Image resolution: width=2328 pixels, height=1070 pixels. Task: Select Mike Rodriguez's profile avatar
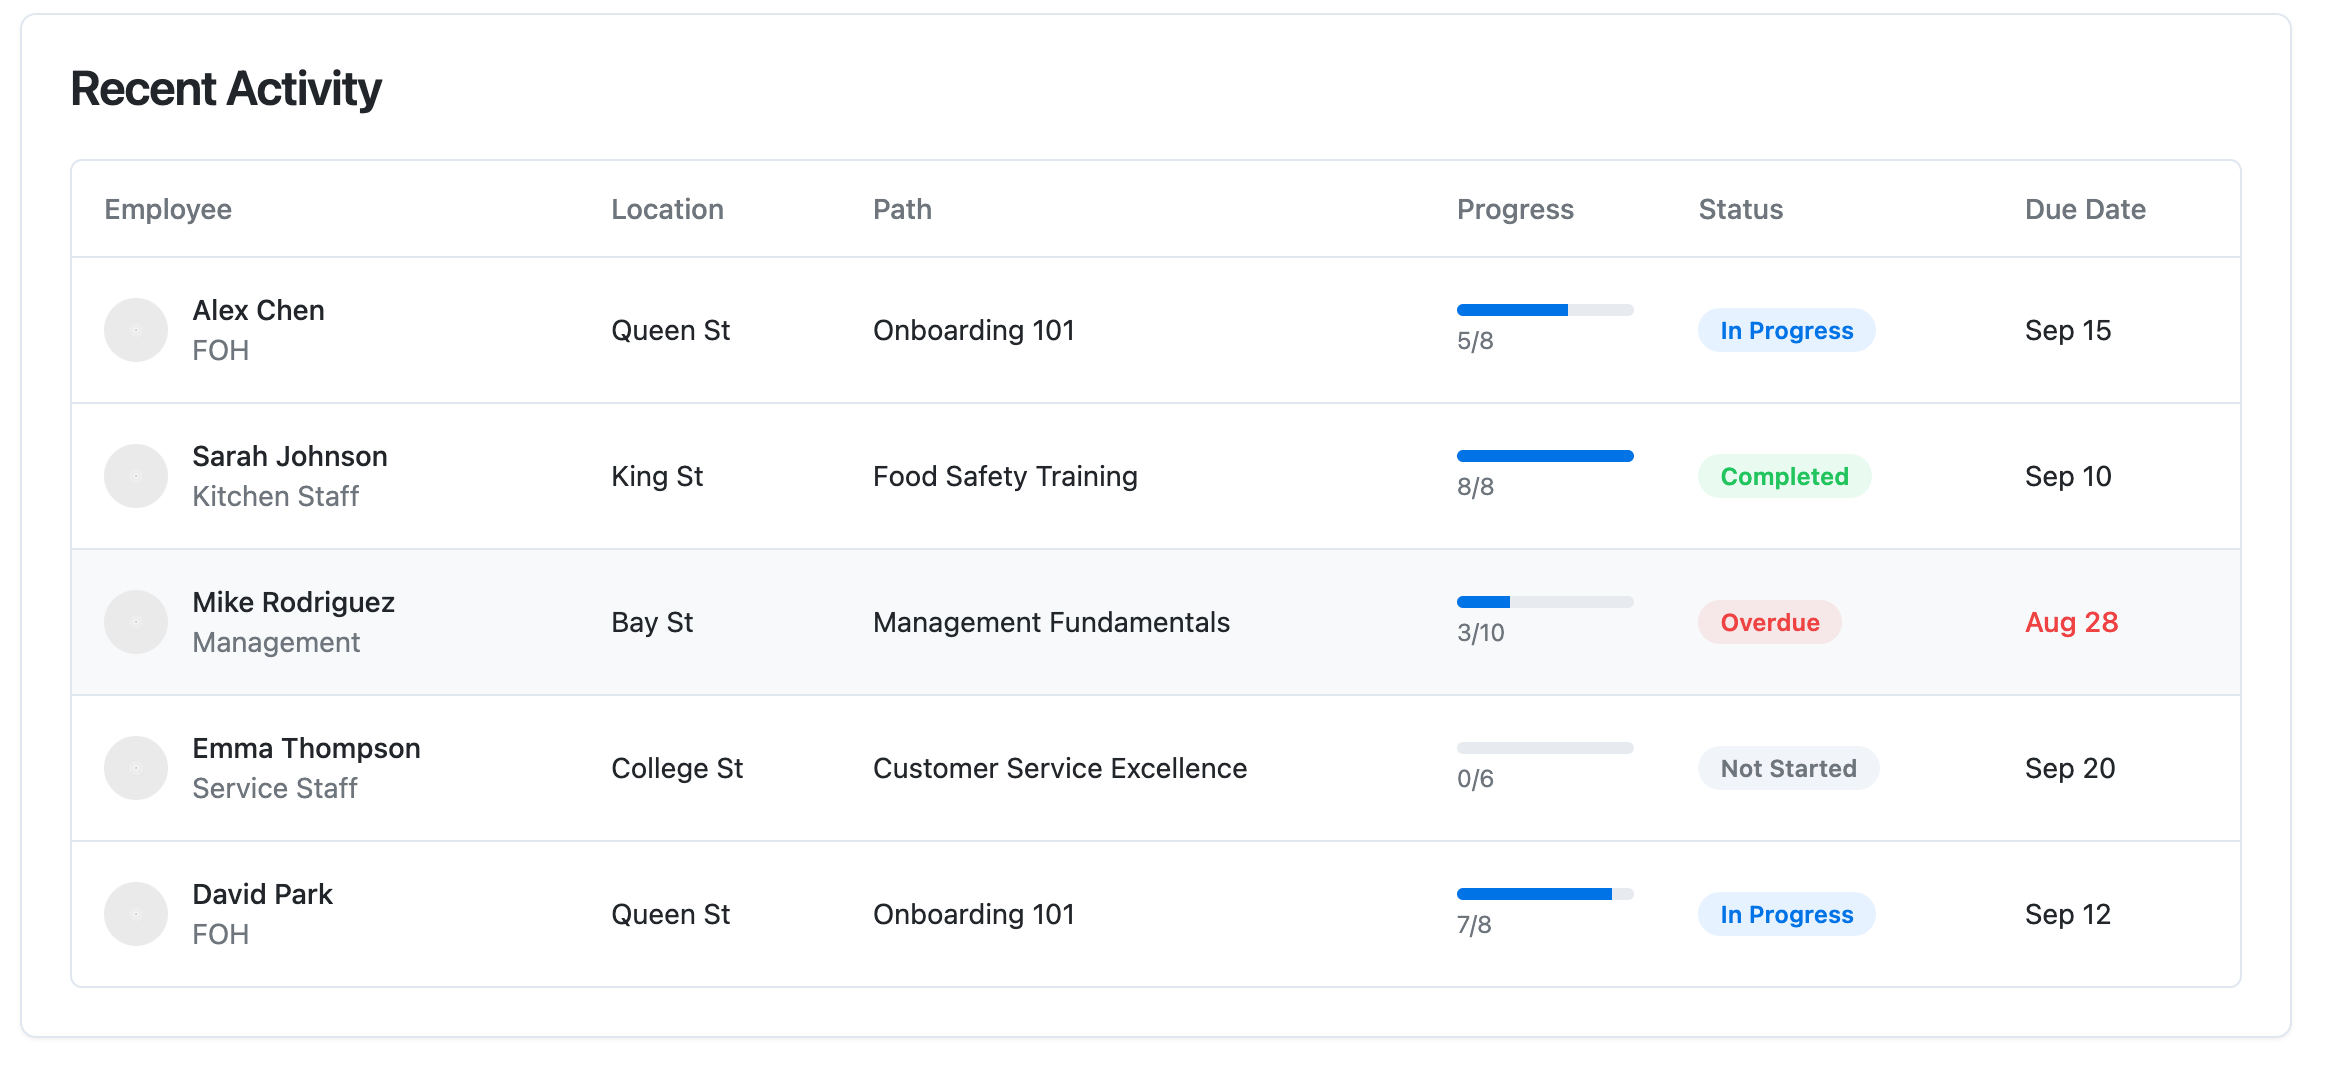(x=135, y=622)
